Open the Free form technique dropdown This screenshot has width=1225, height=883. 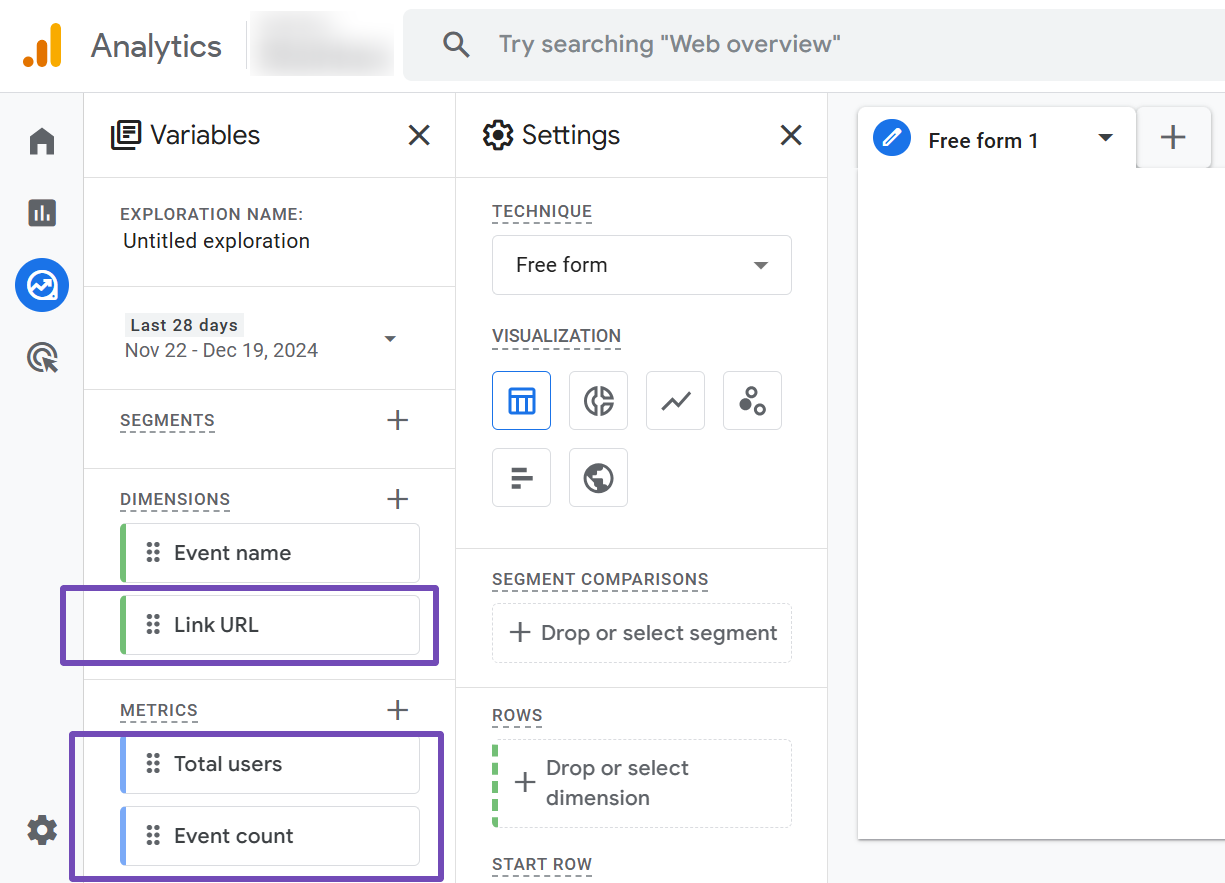641,265
